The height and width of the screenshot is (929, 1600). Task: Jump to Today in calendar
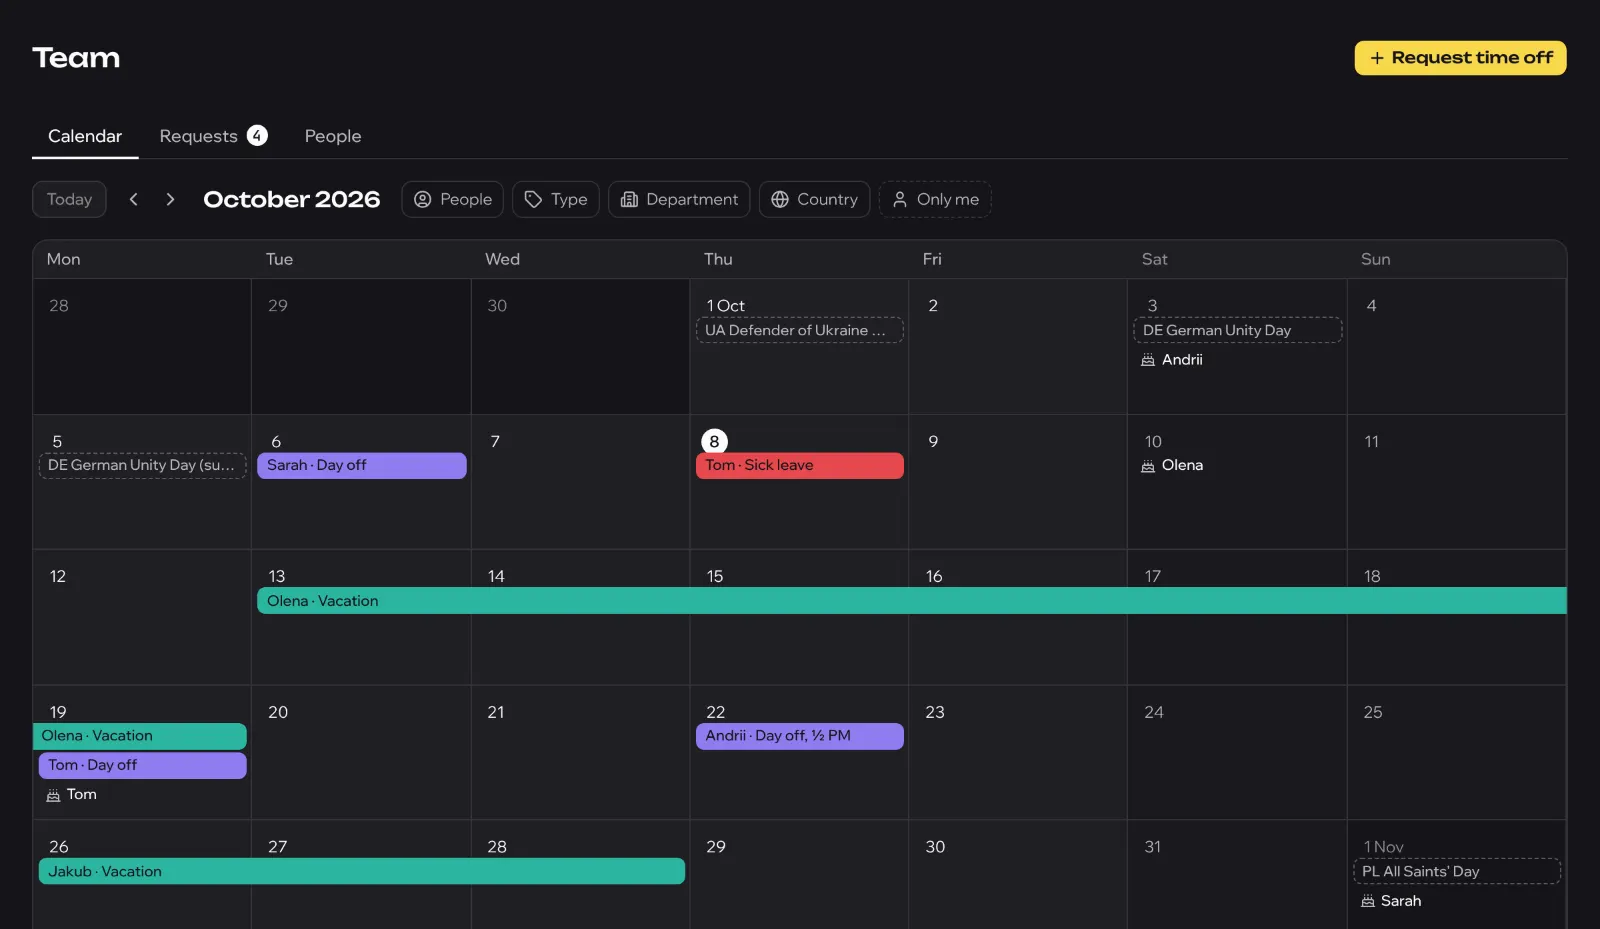69,199
